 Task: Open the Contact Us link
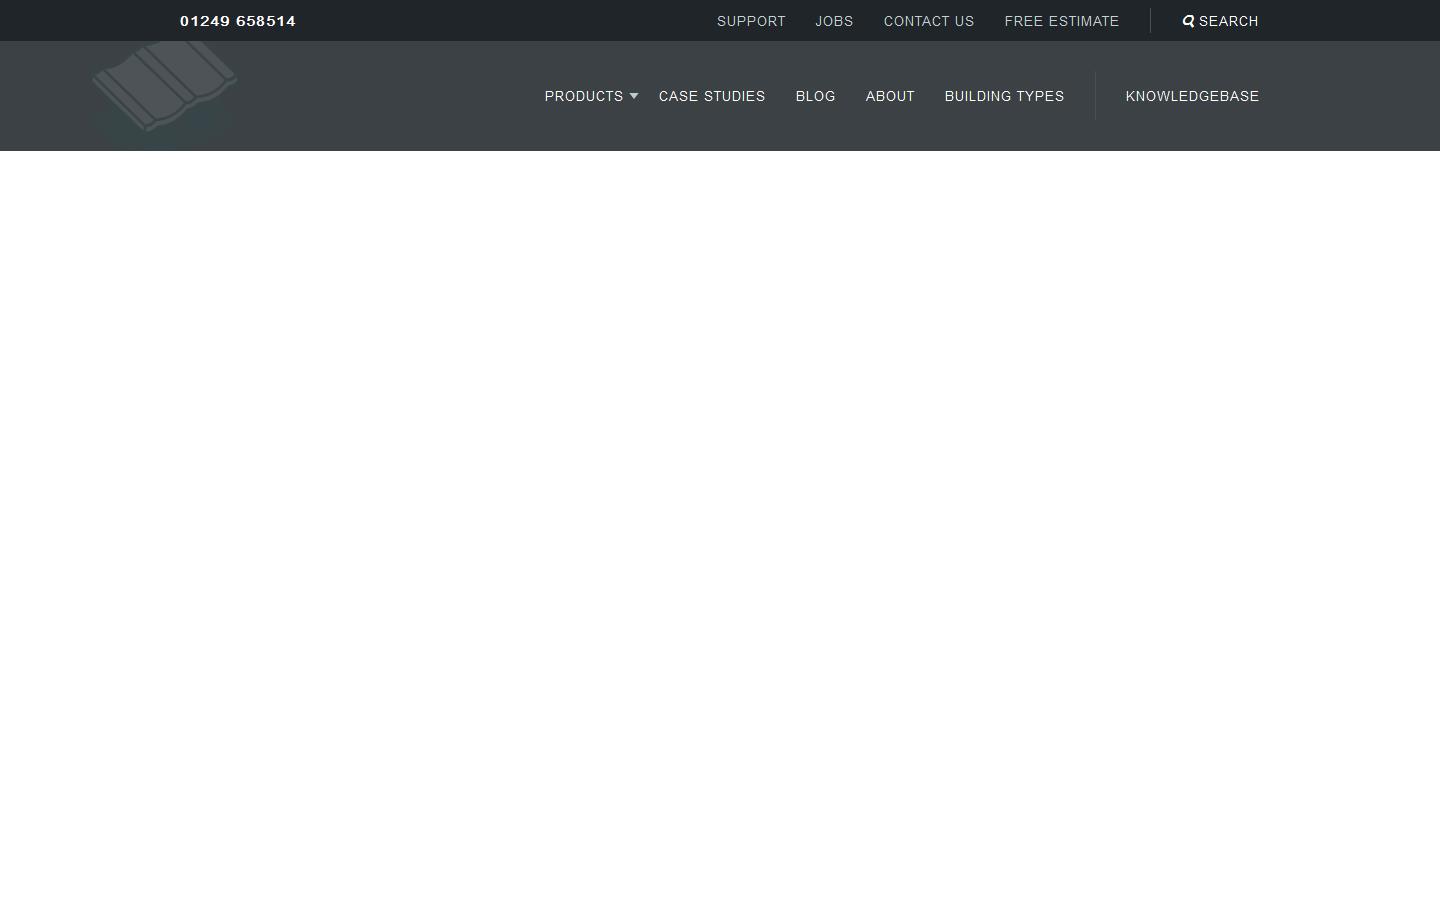tap(928, 21)
